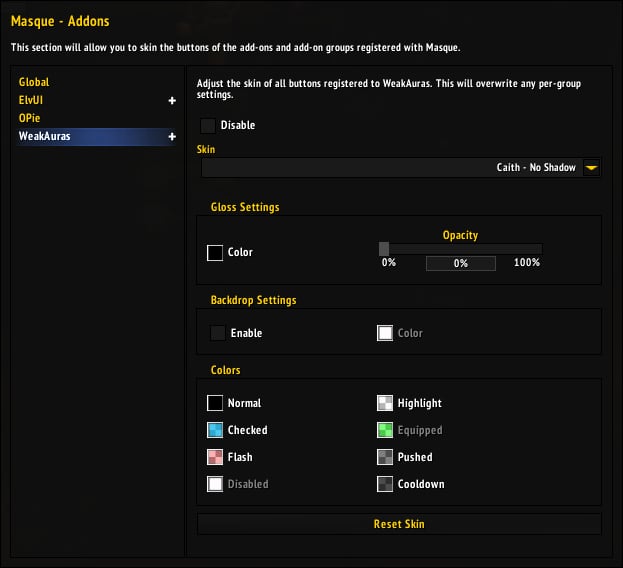Image resolution: width=623 pixels, height=568 pixels.
Task: Select ElvUI in the addon list
Action: (x=31, y=100)
